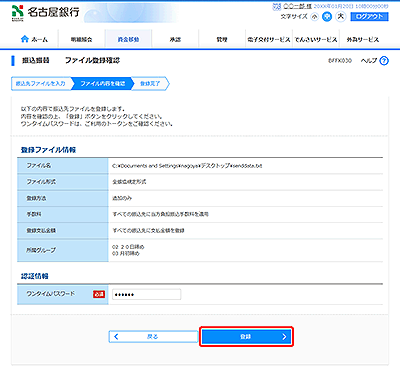Select the small font size button
Screen dimensions: 400x380
(x=314, y=17)
